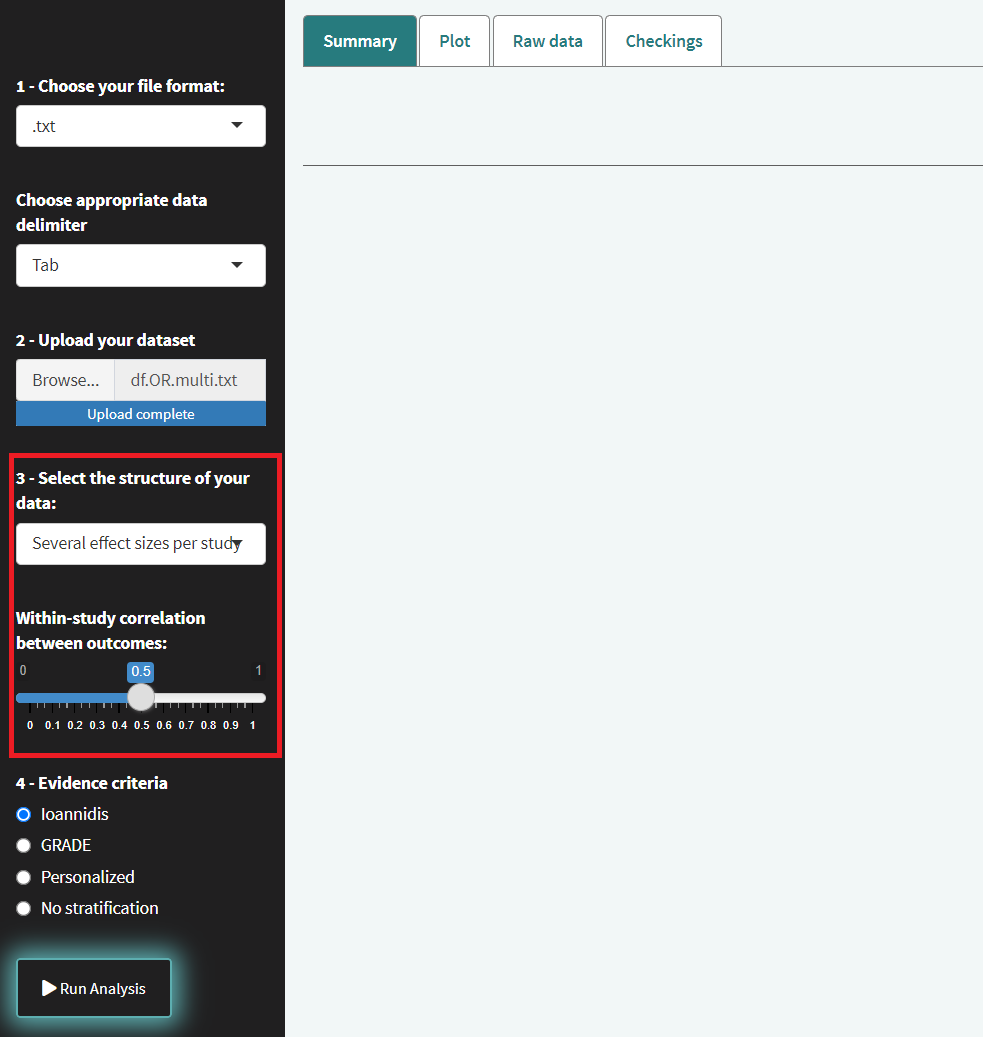
Task: Select the Ioannidis evidence criteria
Action: coord(24,814)
